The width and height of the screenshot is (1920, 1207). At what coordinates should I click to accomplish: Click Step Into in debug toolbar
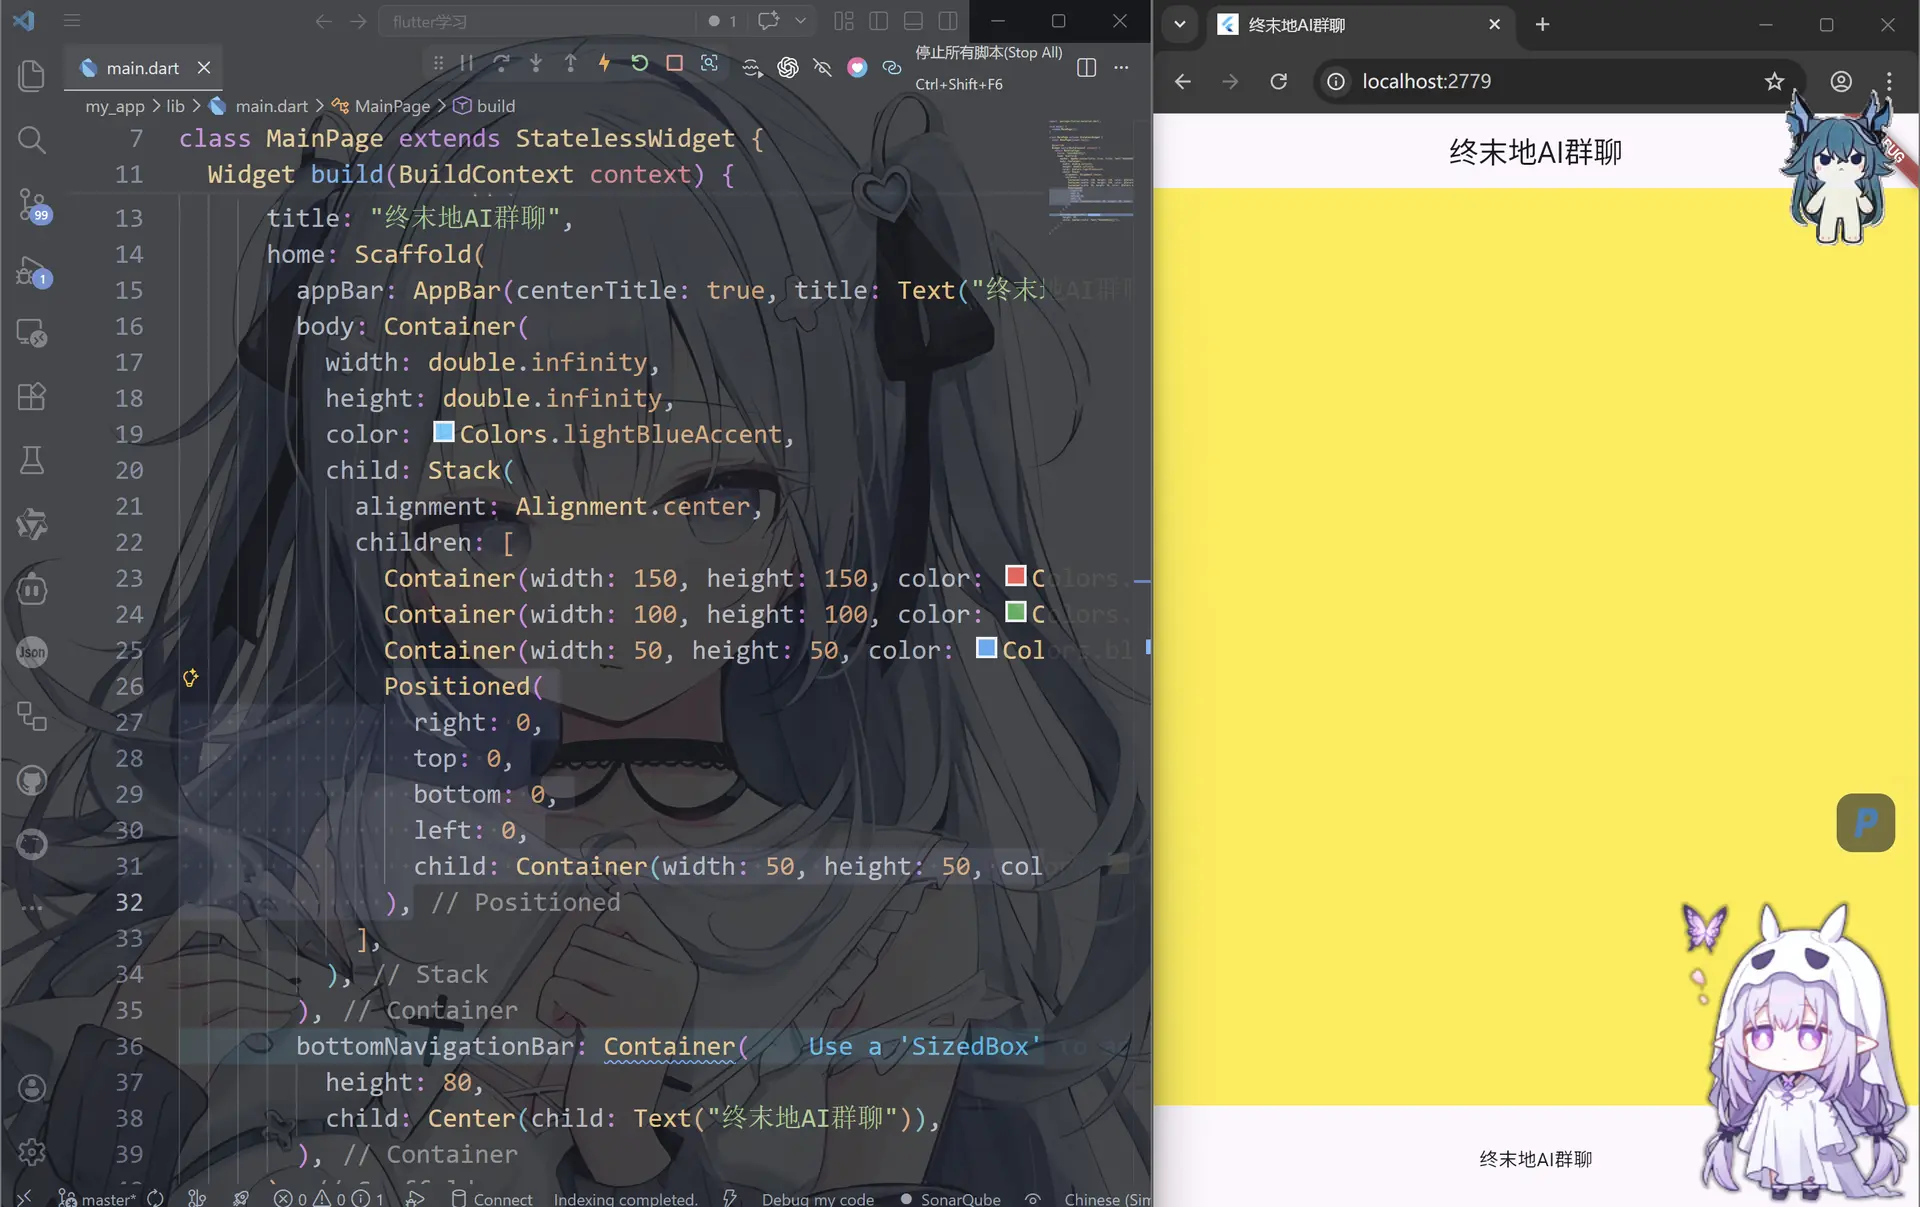point(536,63)
